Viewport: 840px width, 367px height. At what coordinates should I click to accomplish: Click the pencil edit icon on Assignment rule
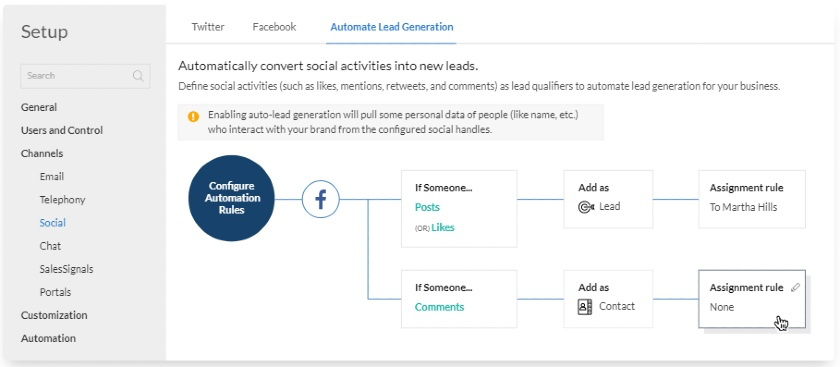[x=796, y=288]
